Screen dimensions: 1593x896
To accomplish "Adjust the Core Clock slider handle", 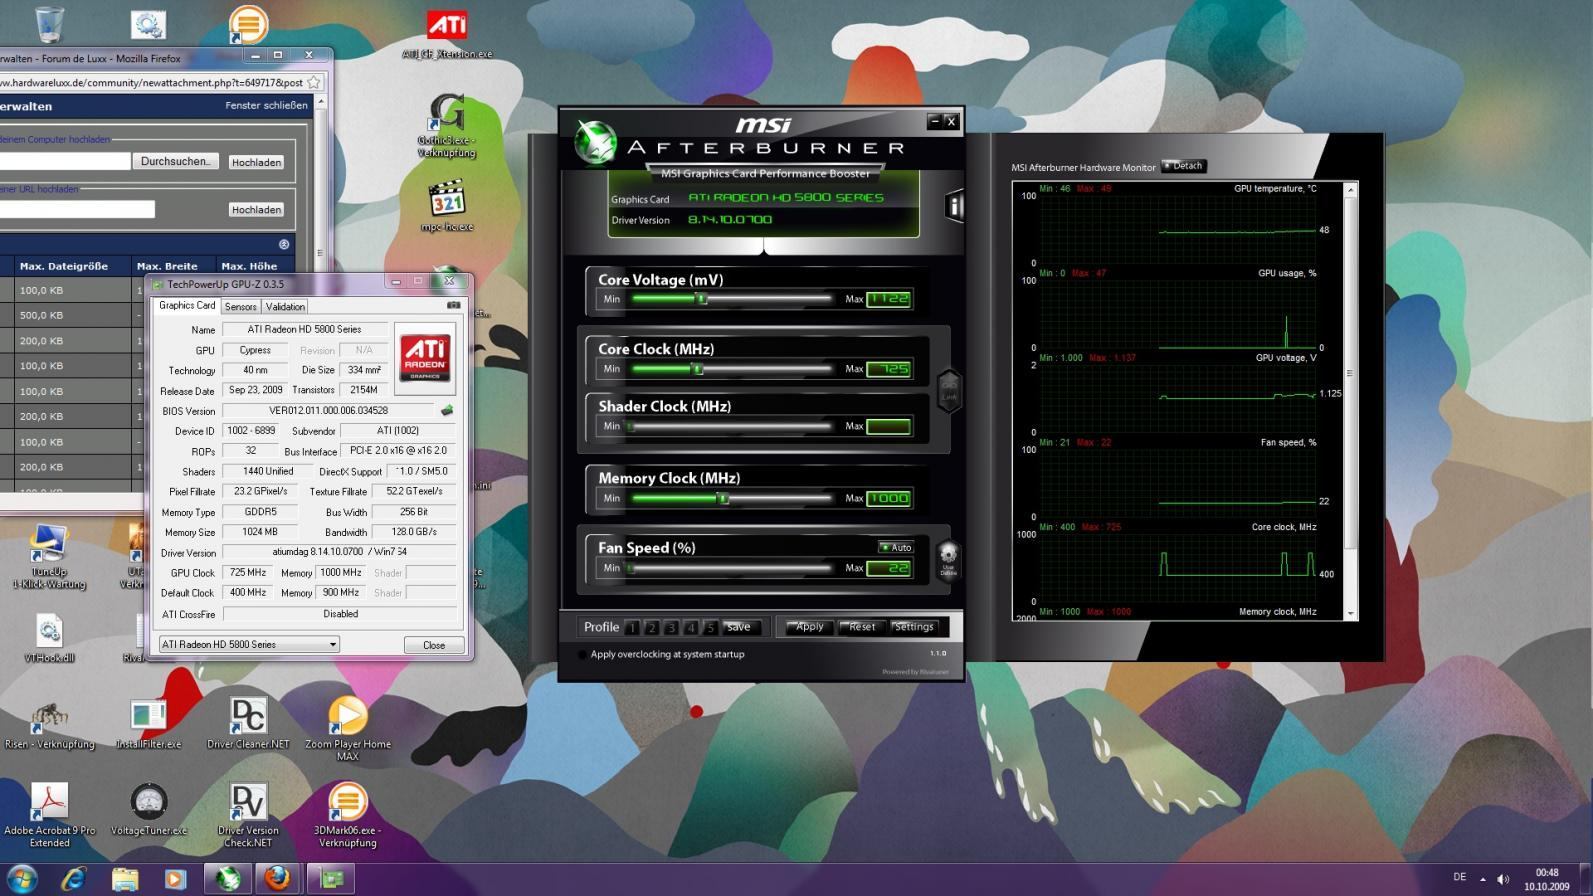I will tap(698, 369).
